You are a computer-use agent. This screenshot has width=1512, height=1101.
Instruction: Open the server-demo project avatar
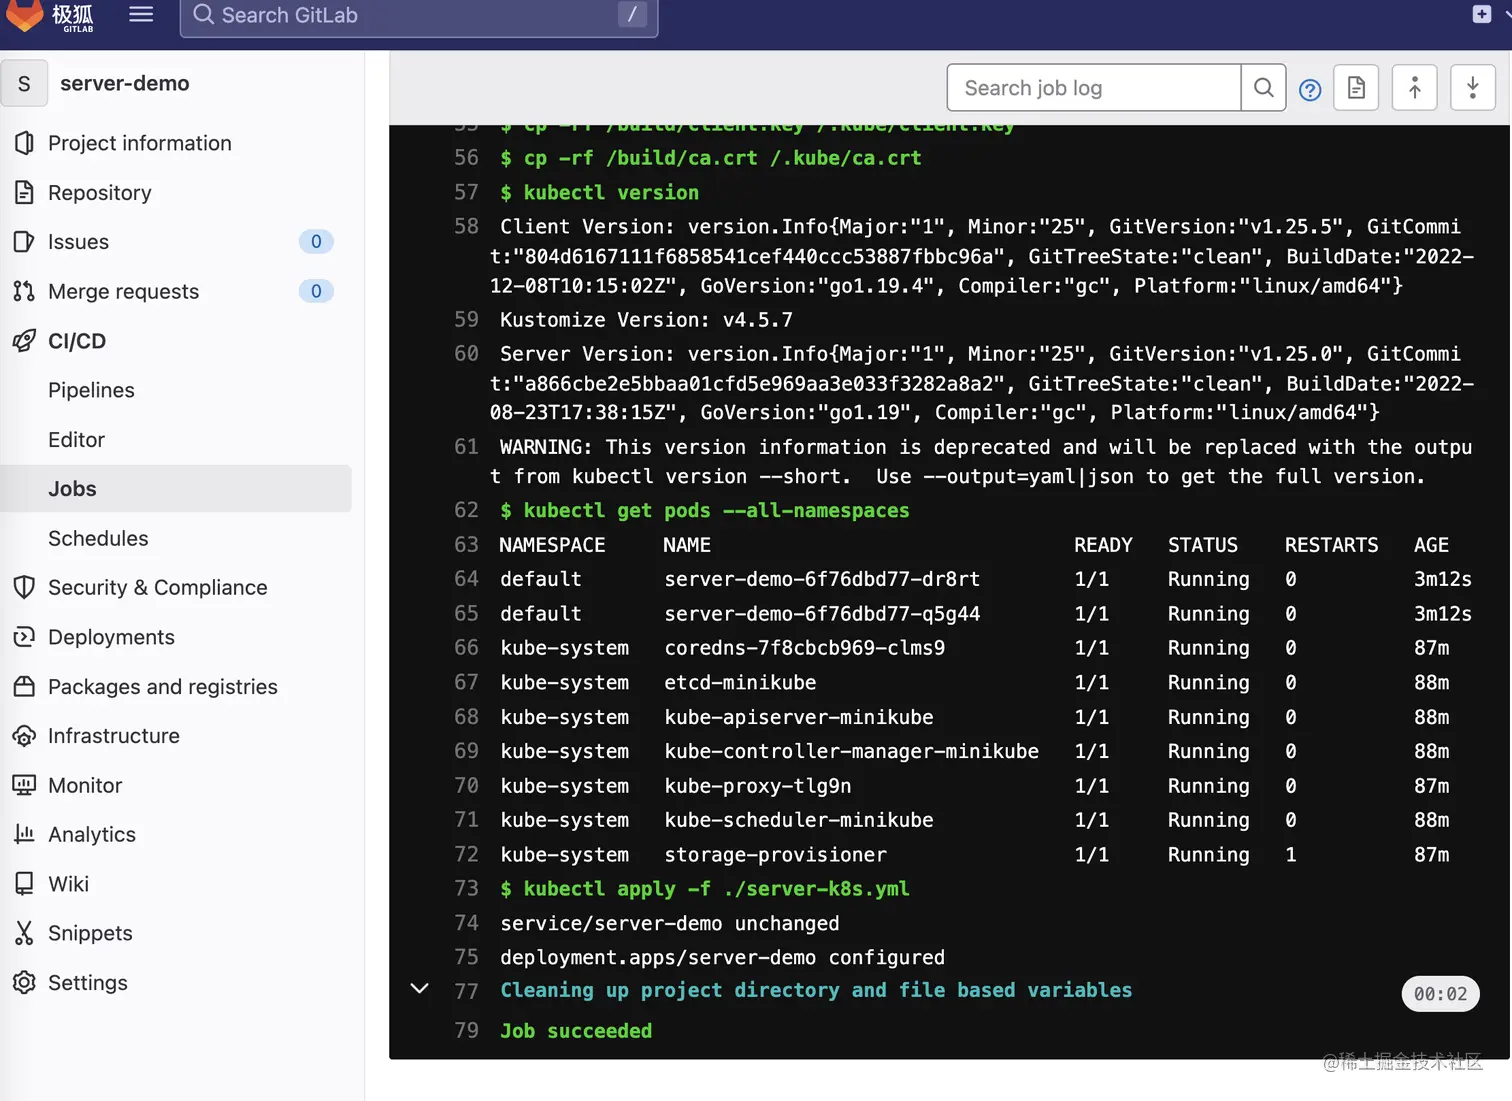point(24,84)
